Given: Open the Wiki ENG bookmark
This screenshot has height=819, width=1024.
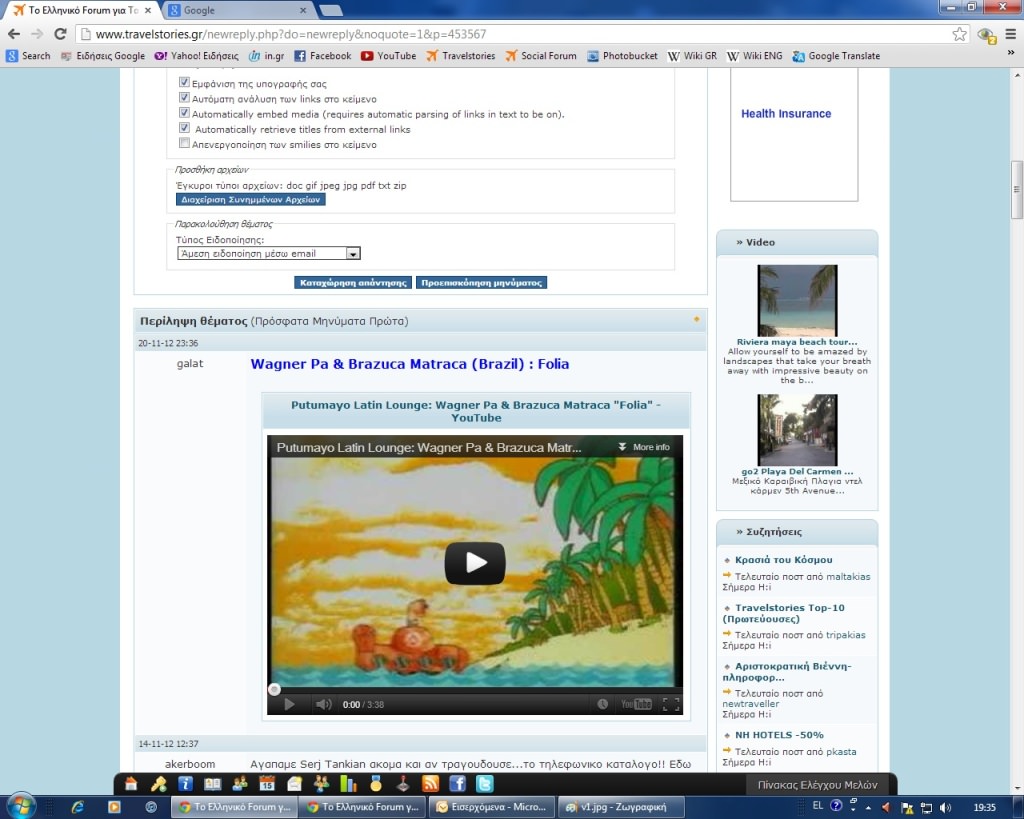Looking at the screenshot, I should pos(754,56).
